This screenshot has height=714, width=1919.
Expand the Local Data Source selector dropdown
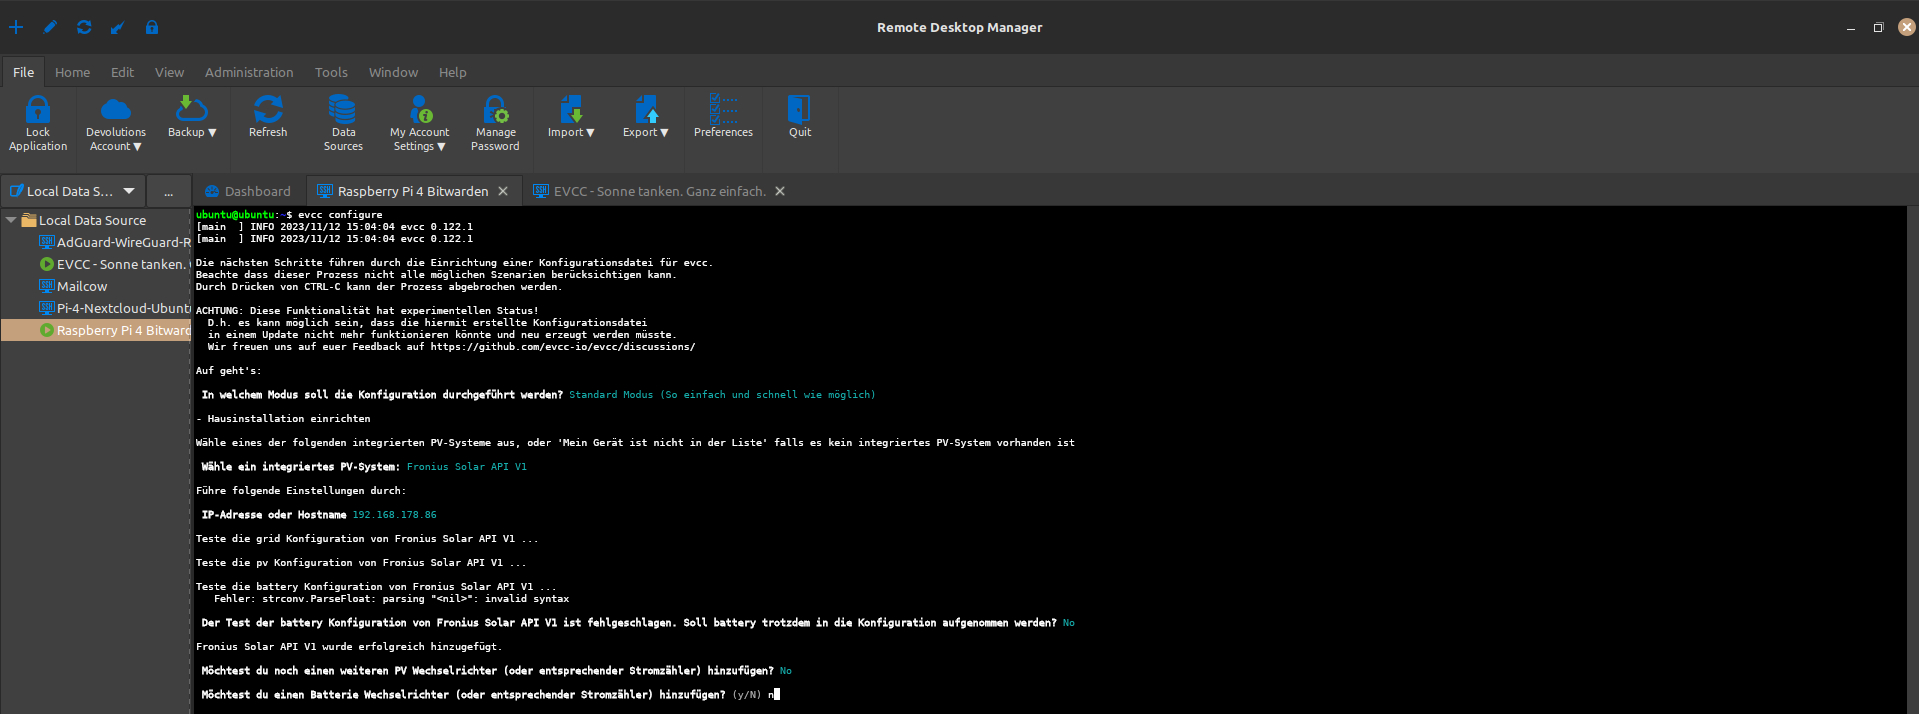coord(129,191)
